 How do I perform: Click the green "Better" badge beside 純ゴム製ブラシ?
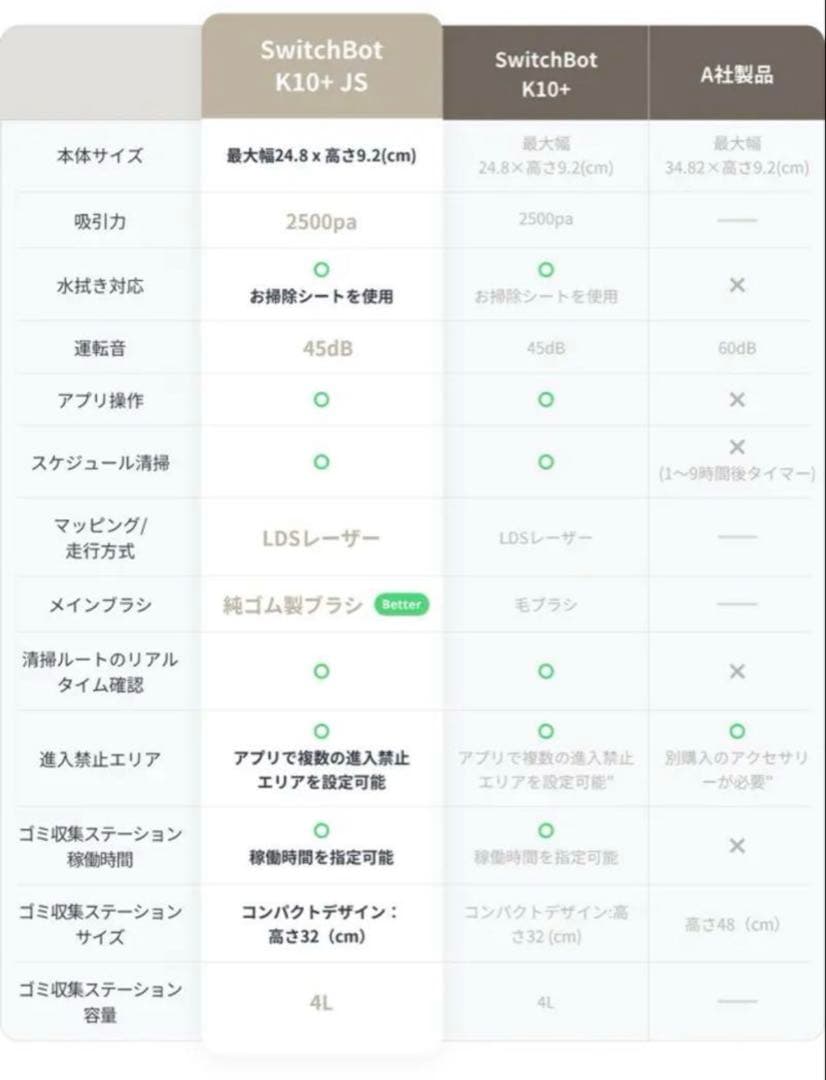pos(400,605)
